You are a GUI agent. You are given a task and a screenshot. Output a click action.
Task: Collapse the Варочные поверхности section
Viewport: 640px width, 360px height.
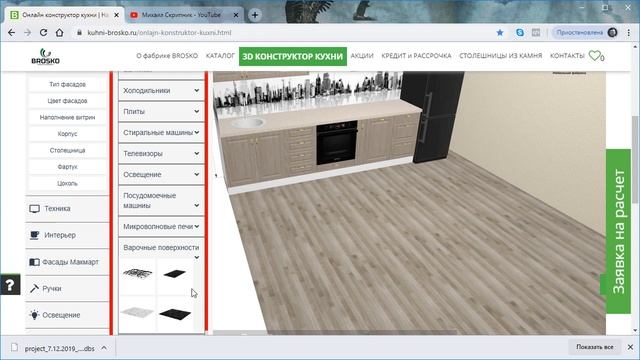(x=161, y=248)
